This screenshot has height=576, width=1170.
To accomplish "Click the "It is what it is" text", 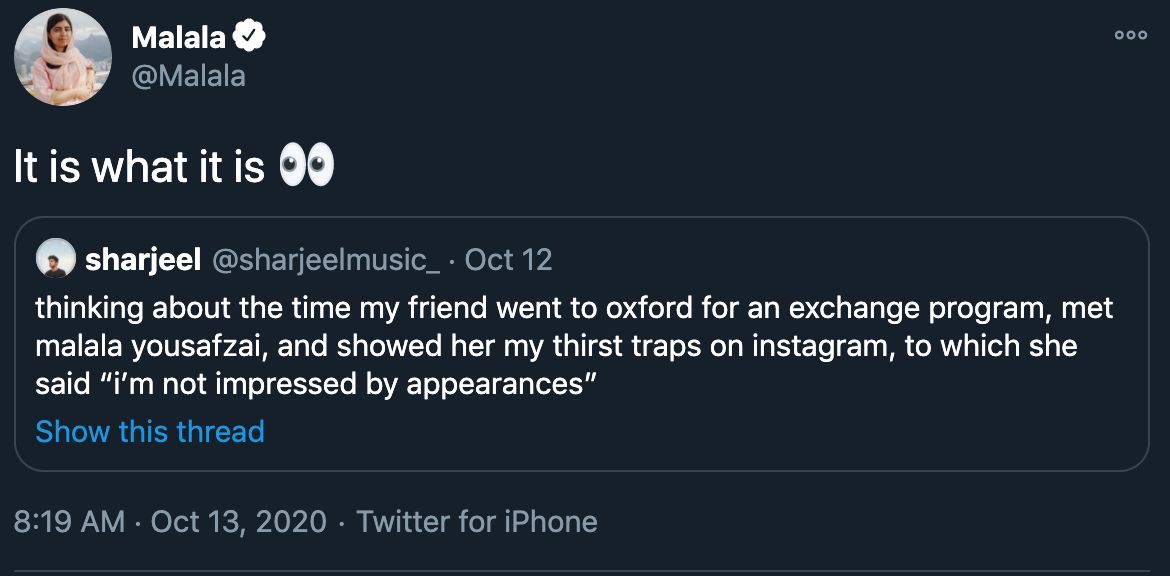I will [x=139, y=168].
